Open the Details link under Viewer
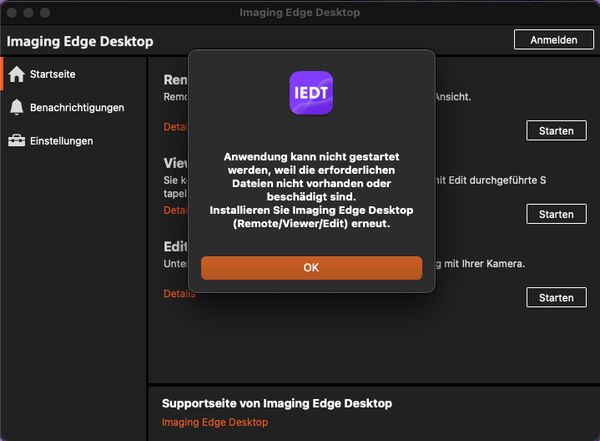600x441 pixels. pos(176,211)
